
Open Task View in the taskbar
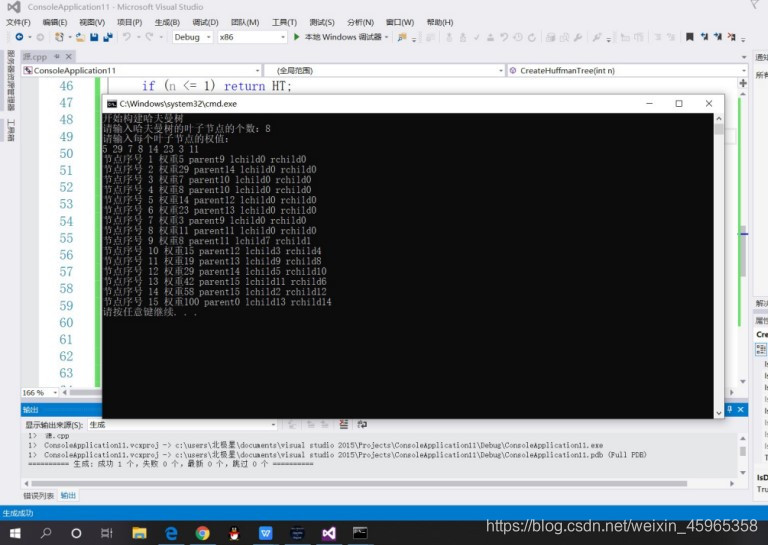tap(107, 533)
